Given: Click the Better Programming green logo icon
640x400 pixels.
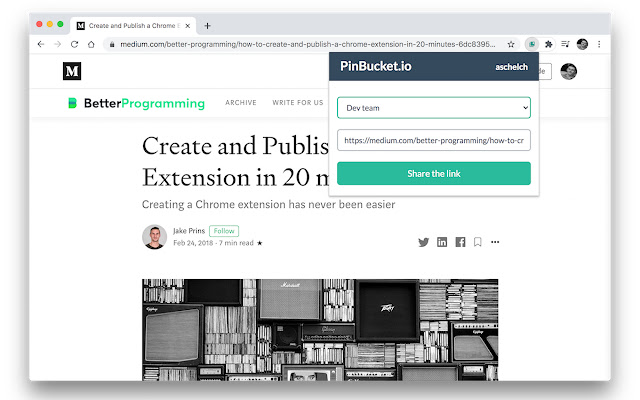Looking at the screenshot, I should pyautogui.click(x=72, y=103).
